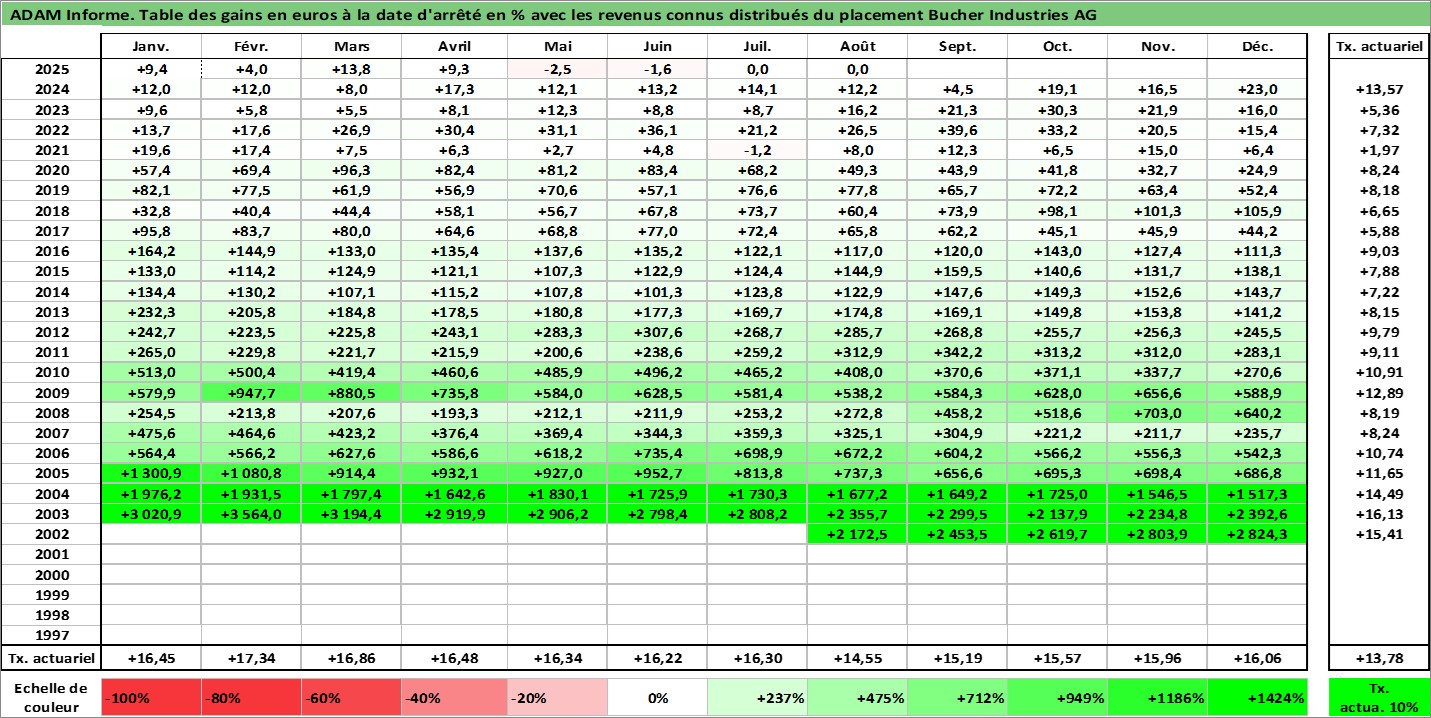Click the Déc. column header
Image resolution: width=1431 pixels, height=718 pixels.
1257,47
